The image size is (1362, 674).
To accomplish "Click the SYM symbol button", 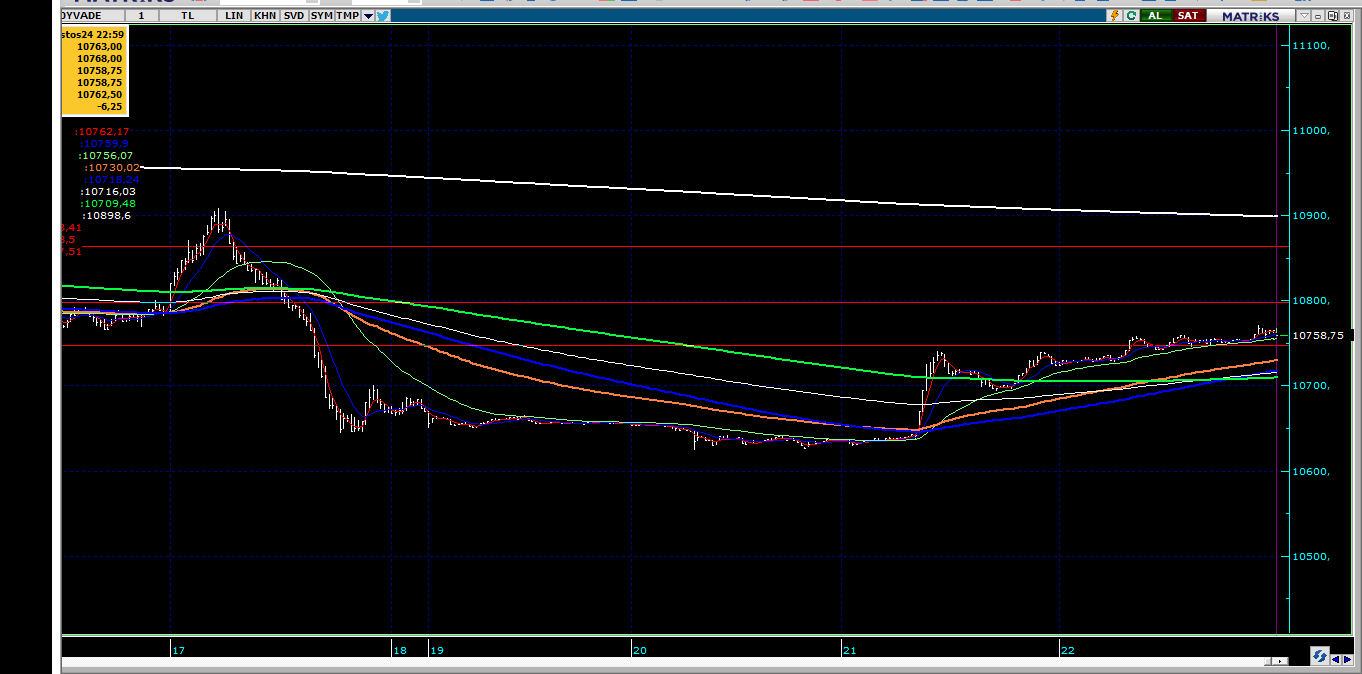I will (x=321, y=16).
